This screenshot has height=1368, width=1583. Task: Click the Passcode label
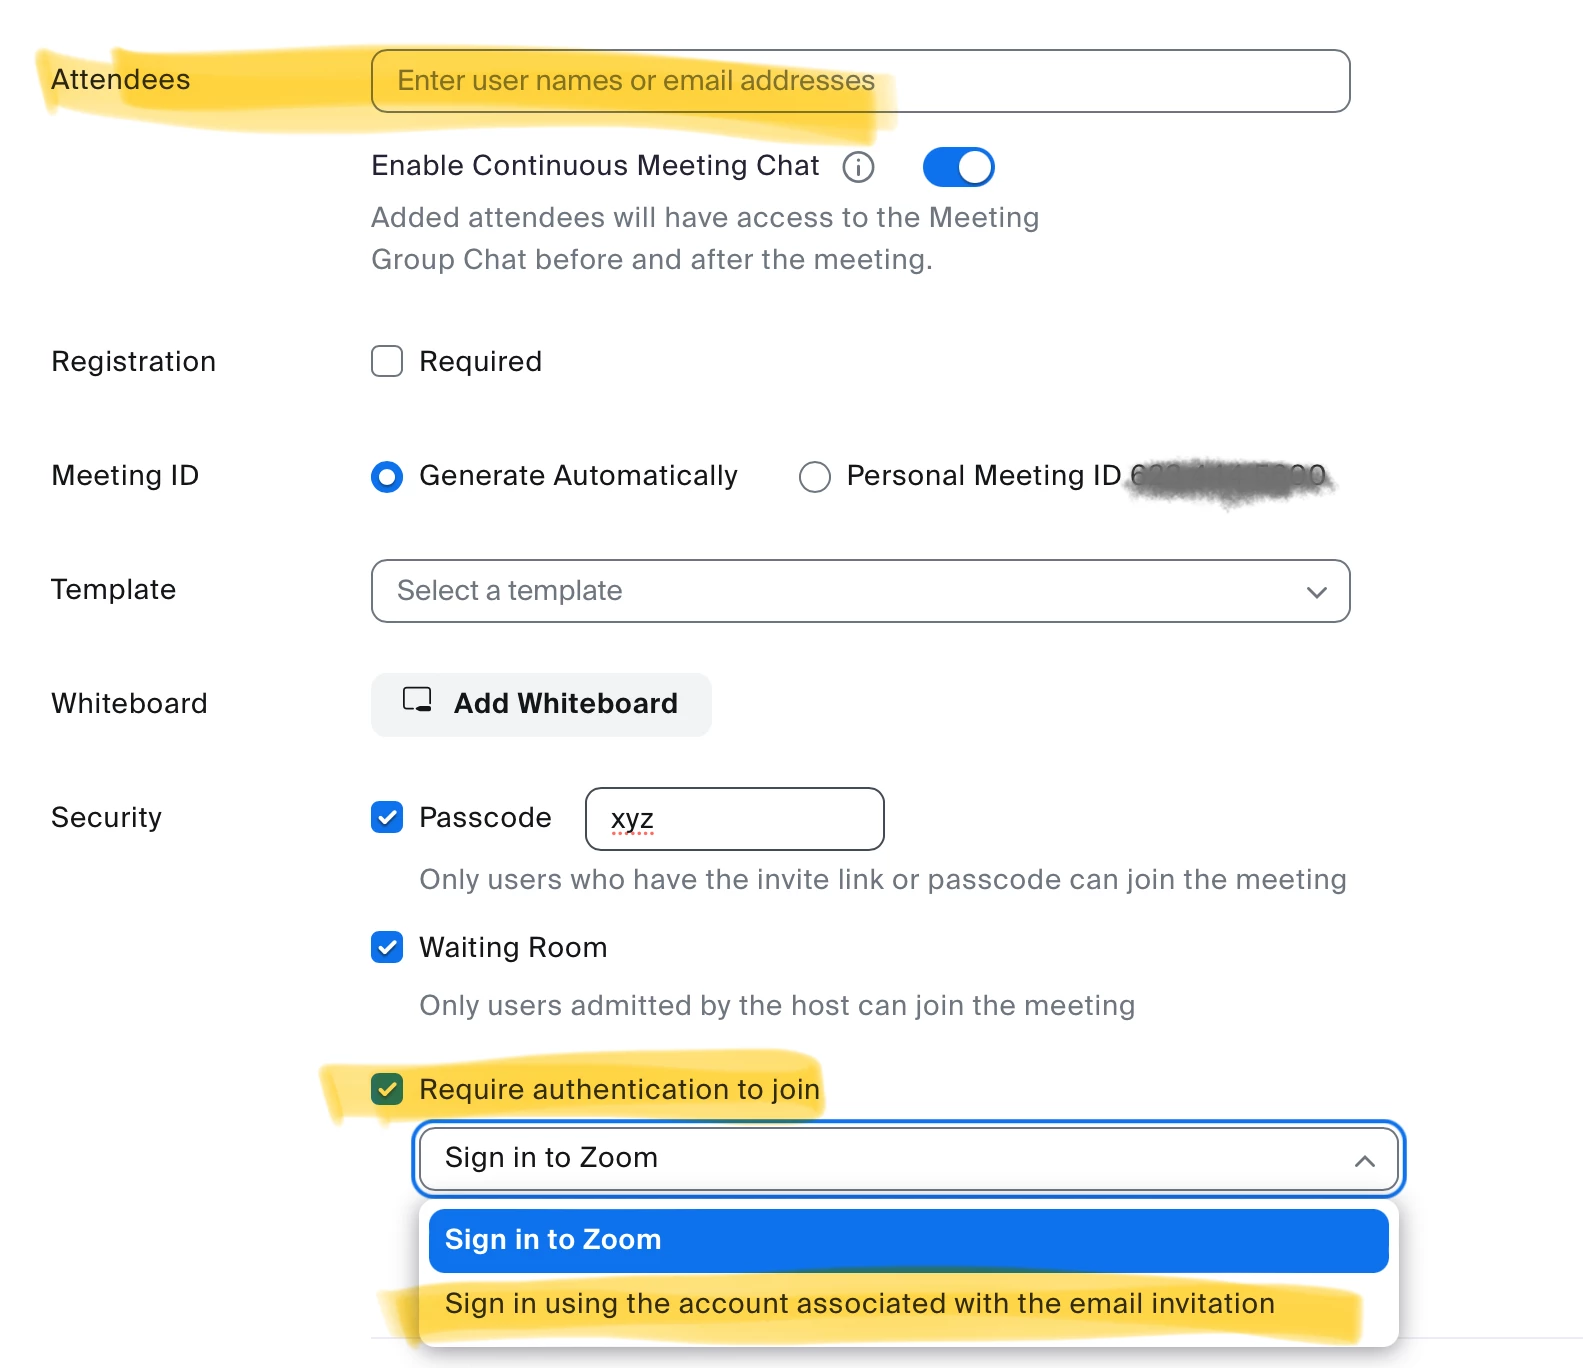[485, 817]
